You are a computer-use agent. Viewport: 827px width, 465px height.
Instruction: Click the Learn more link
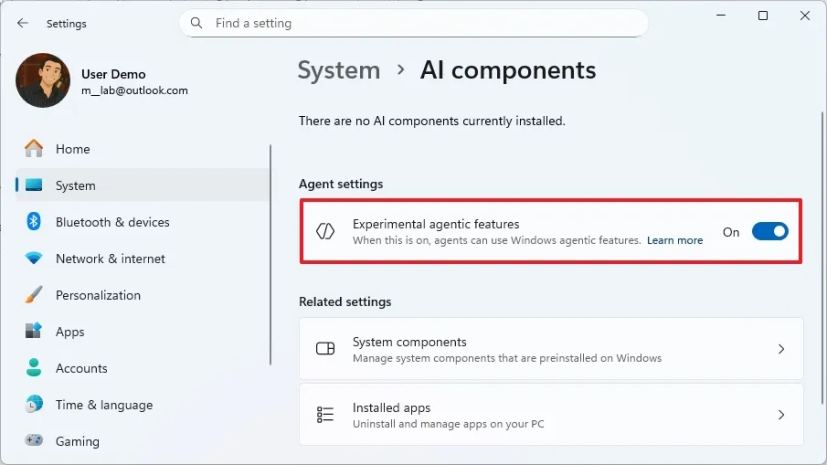(x=674, y=240)
